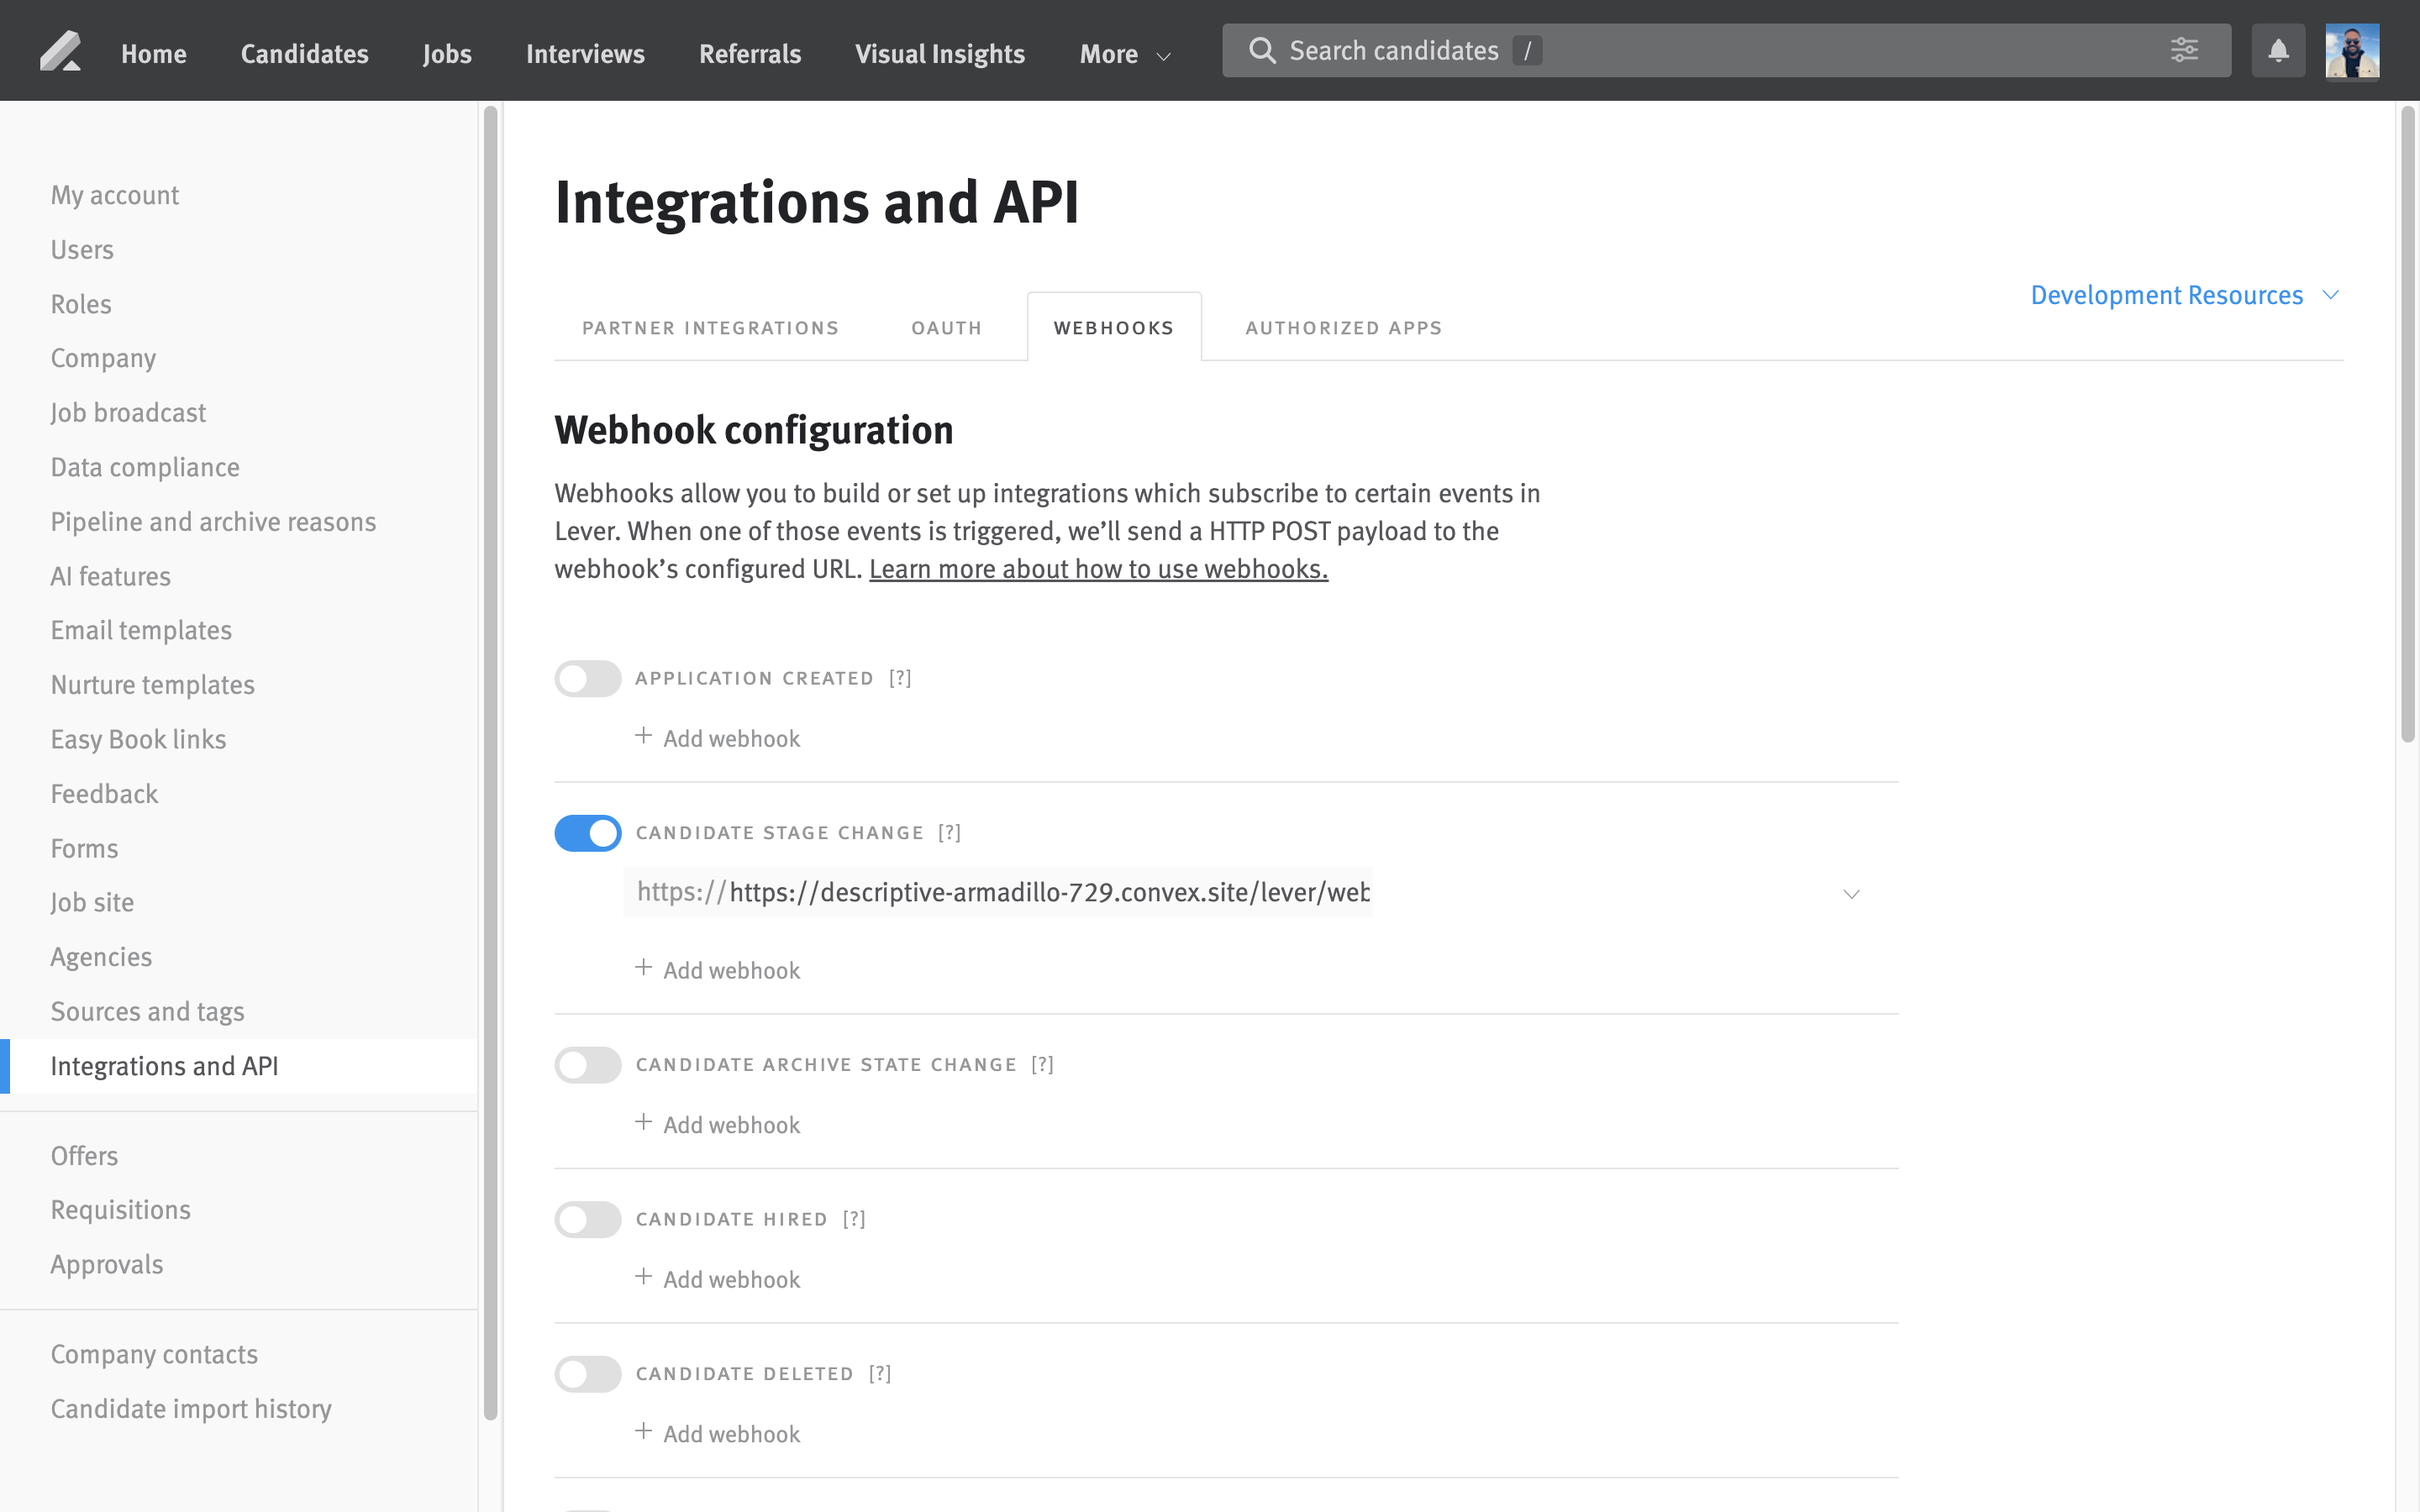This screenshot has width=2420, height=1512.
Task: Focus the Search candidates field
Action: click(1700, 51)
